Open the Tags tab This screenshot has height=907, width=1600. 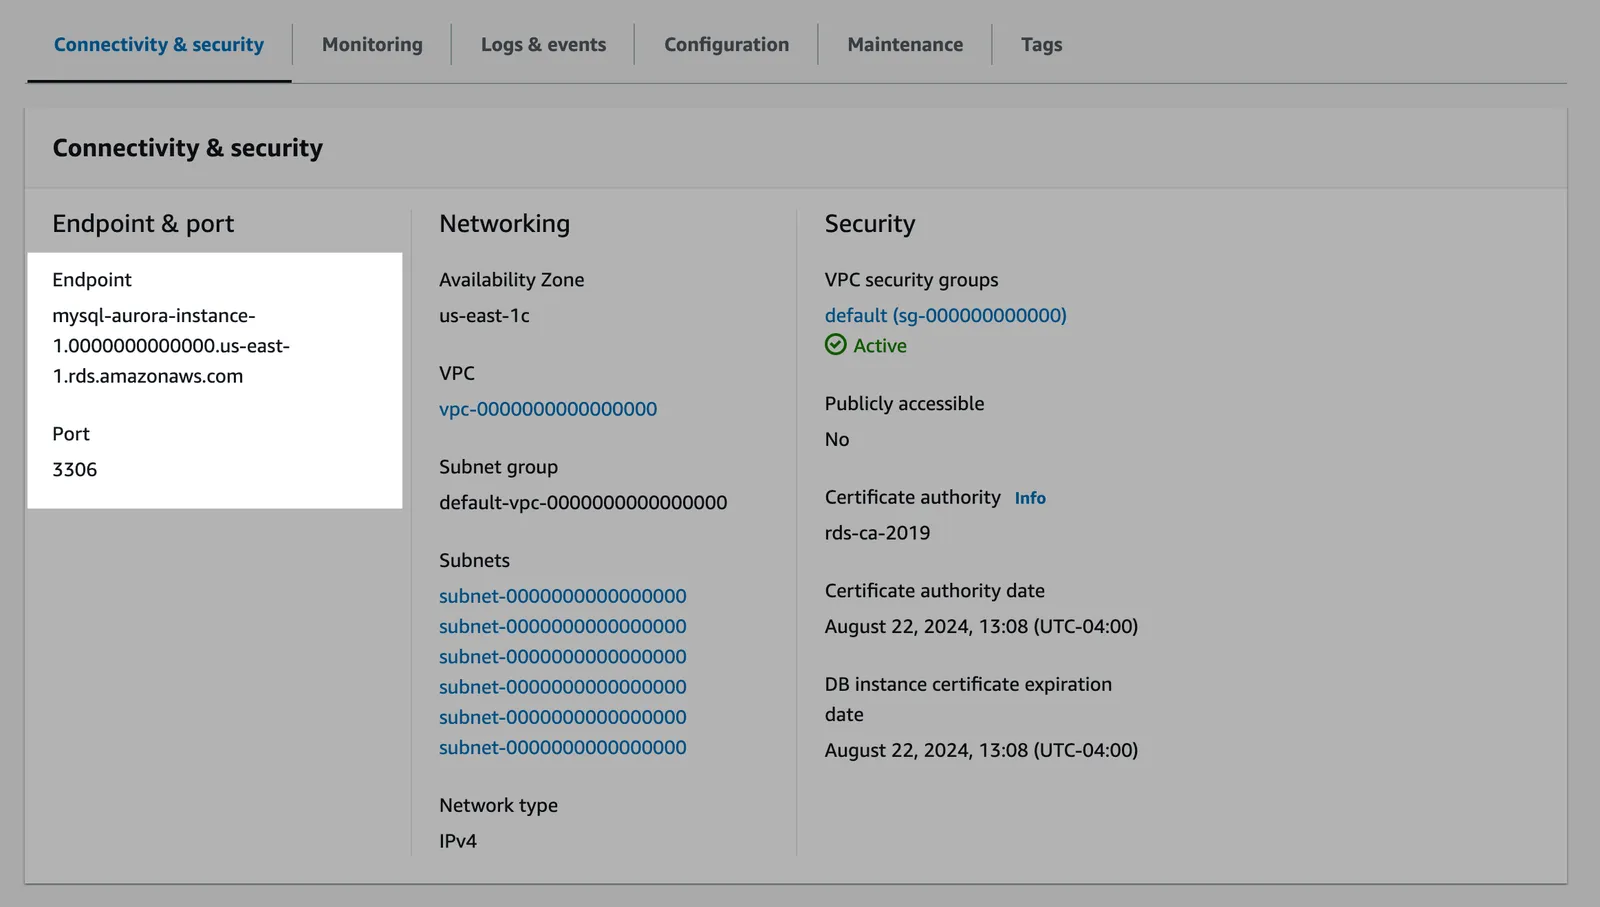(1041, 44)
